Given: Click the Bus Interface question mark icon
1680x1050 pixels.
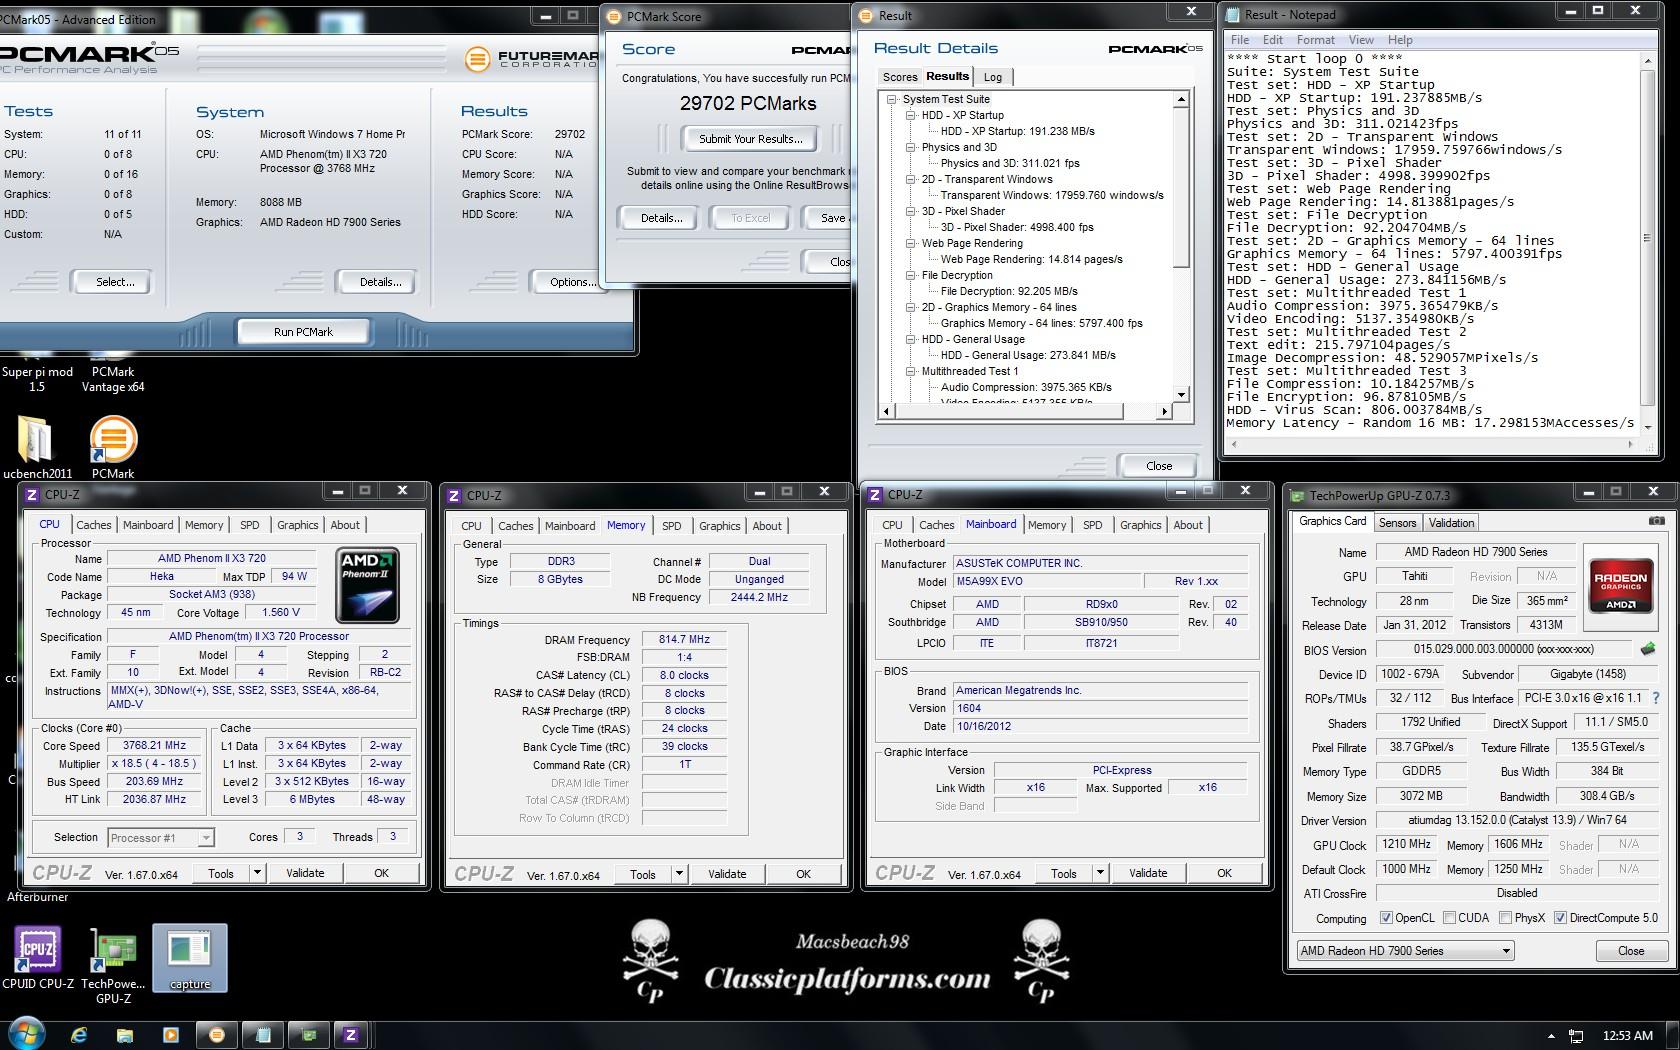Looking at the screenshot, I should (x=1655, y=698).
